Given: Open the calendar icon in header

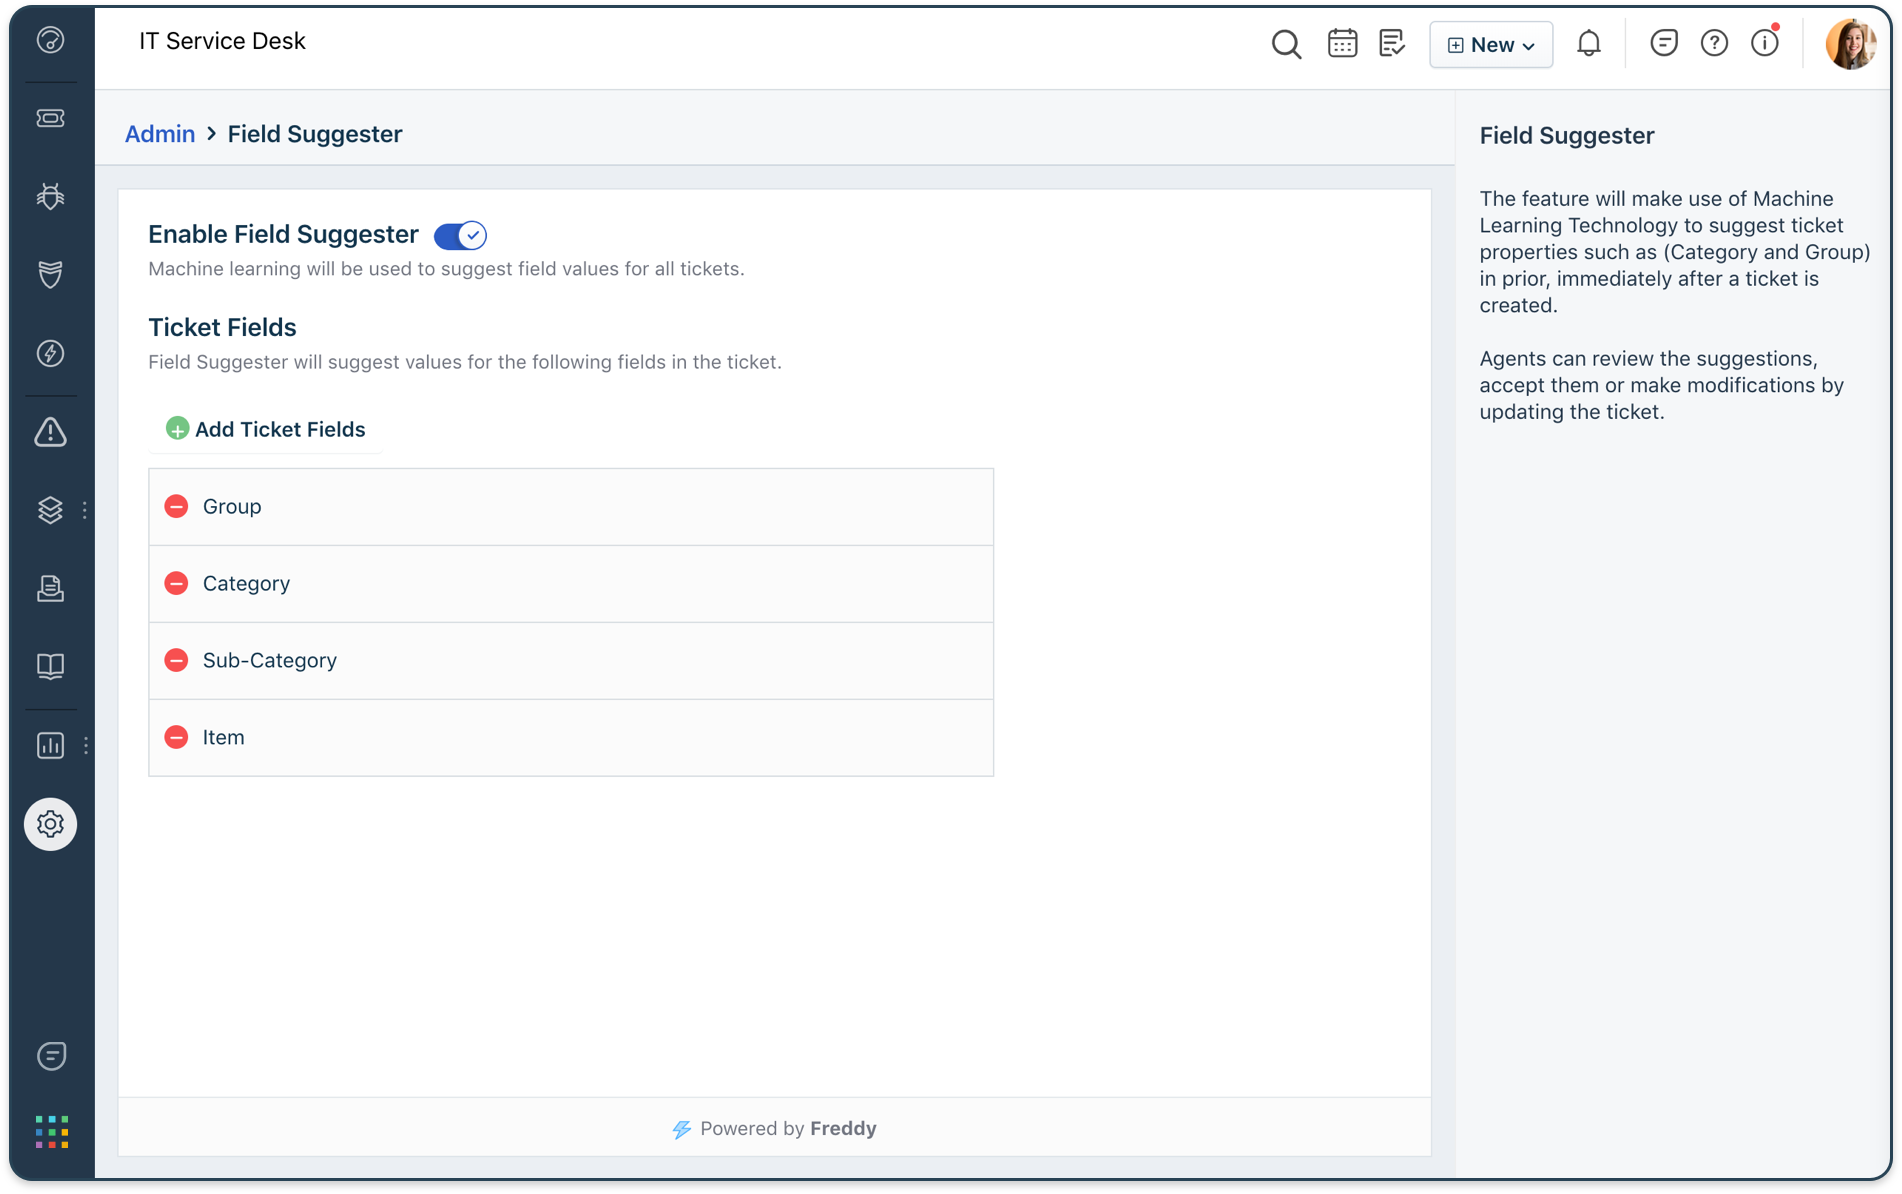Looking at the screenshot, I should click(1342, 44).
